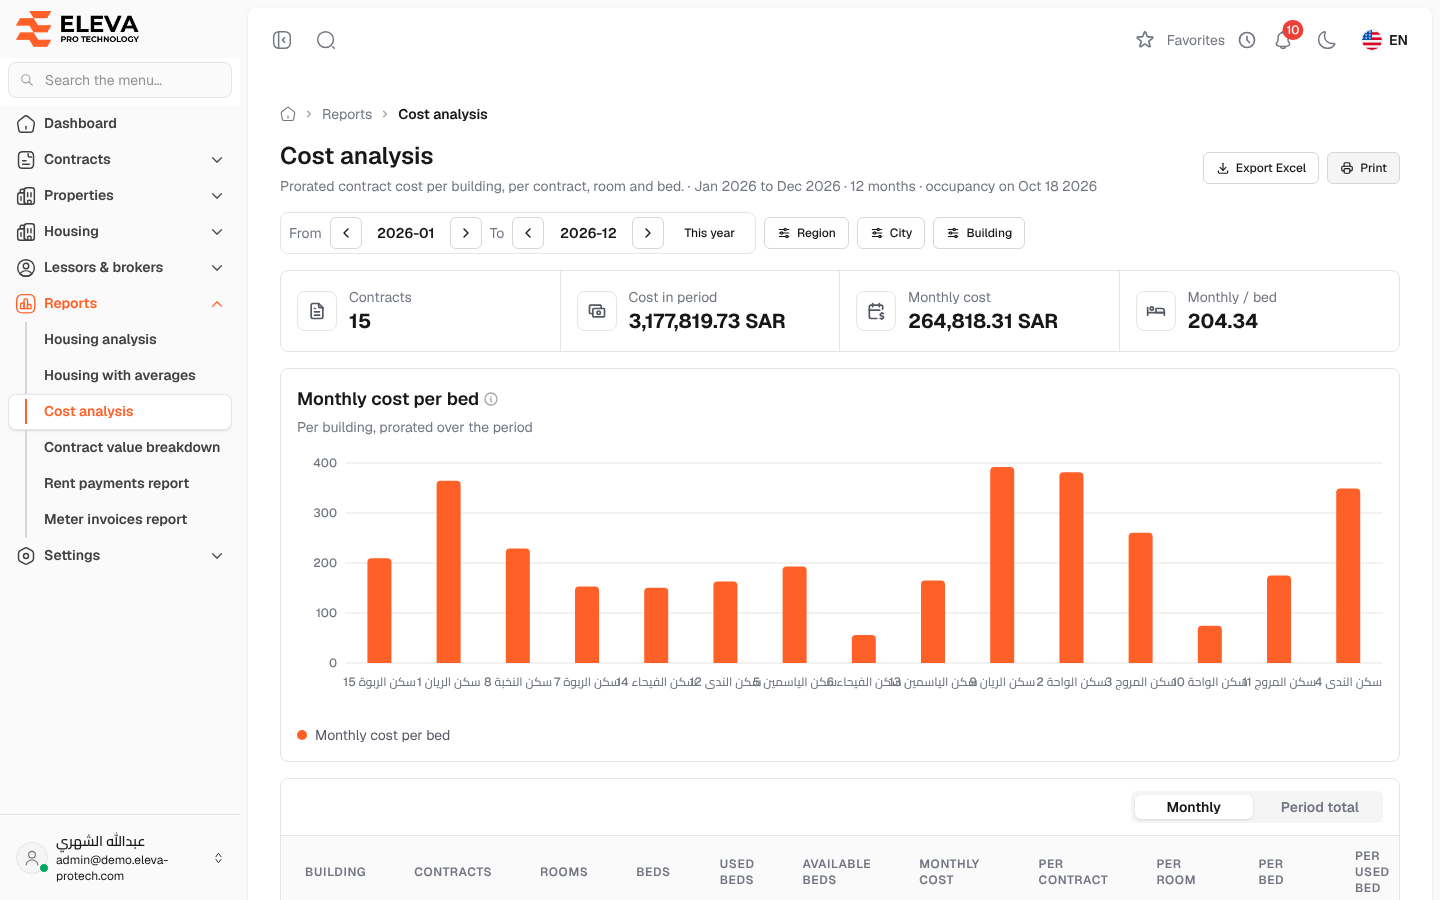Expand the Housing menu section
The height and width of the screenshot is (900, 1440).
[120, 231]
